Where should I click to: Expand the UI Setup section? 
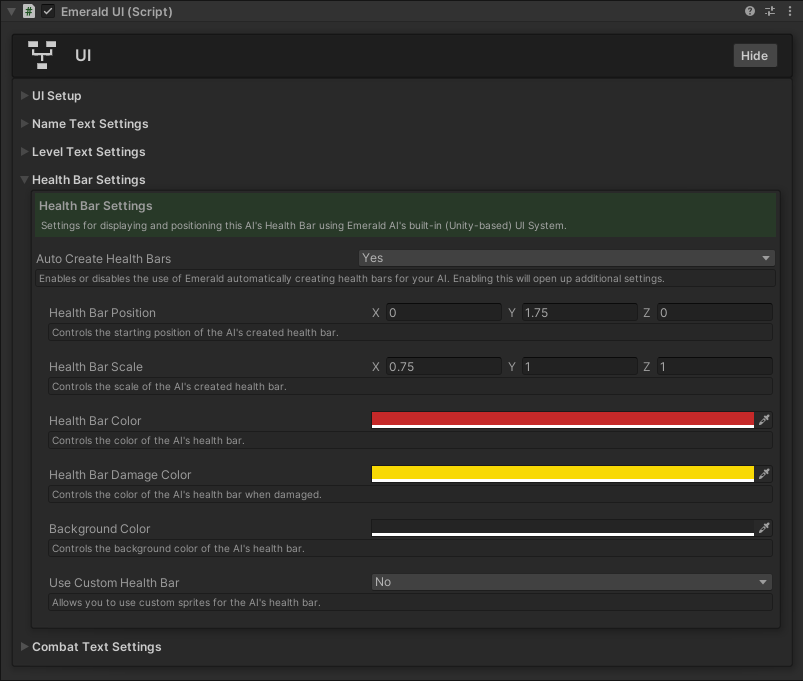(x=25, y=96)
